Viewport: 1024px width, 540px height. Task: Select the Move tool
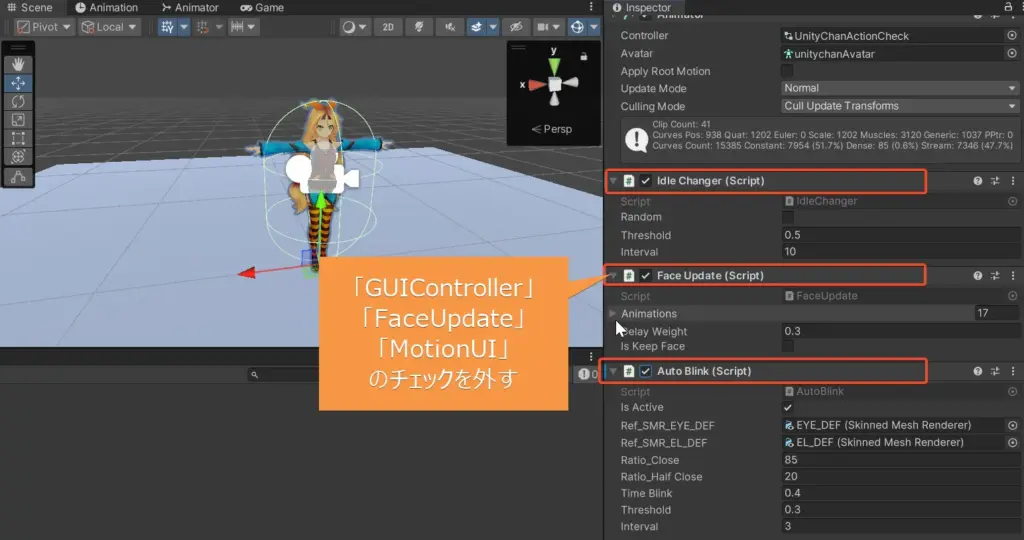pos(18,83)
